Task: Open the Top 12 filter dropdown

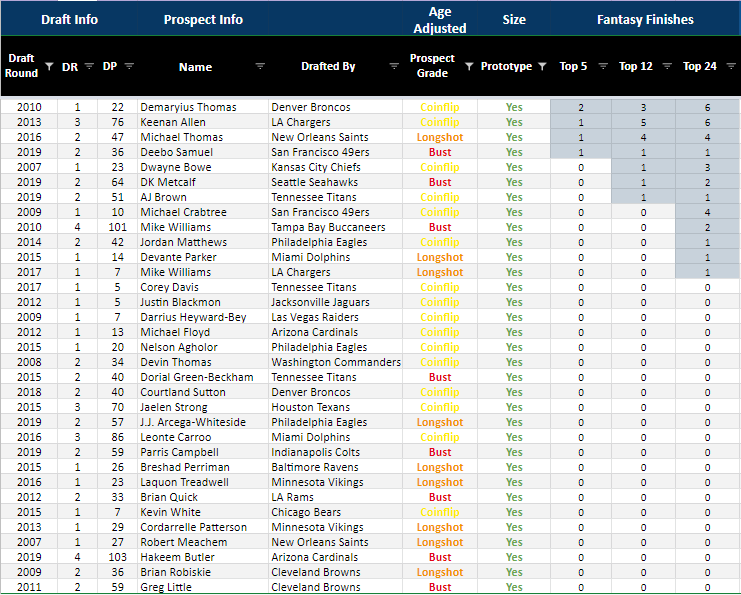Action: [x=667, y=66]
